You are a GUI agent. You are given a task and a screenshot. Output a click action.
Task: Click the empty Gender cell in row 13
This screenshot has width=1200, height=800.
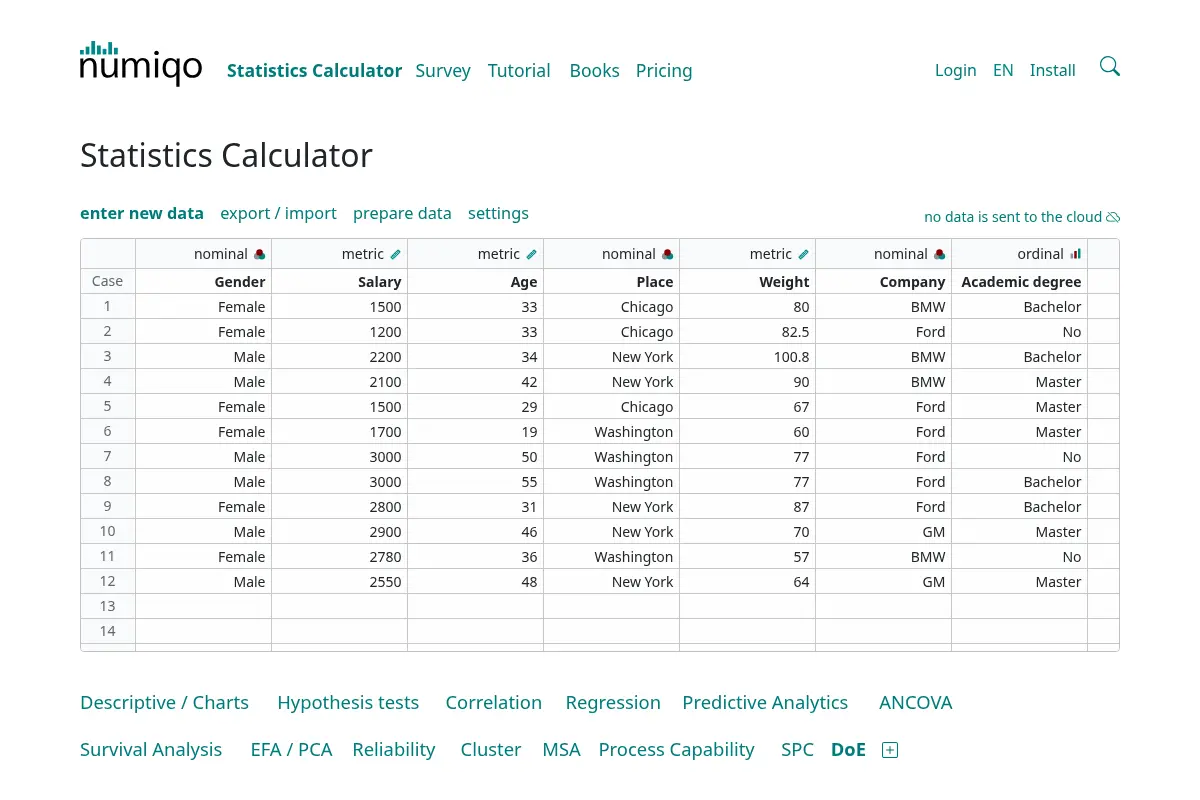[x=204, y=607]
